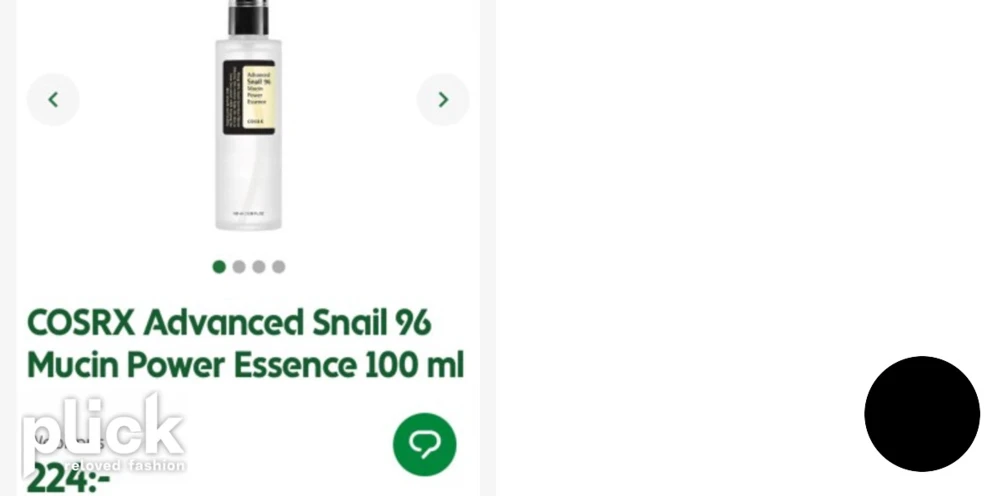Advance to the next product image
Screen dimensions: 1000x496
tap(443, 99)
